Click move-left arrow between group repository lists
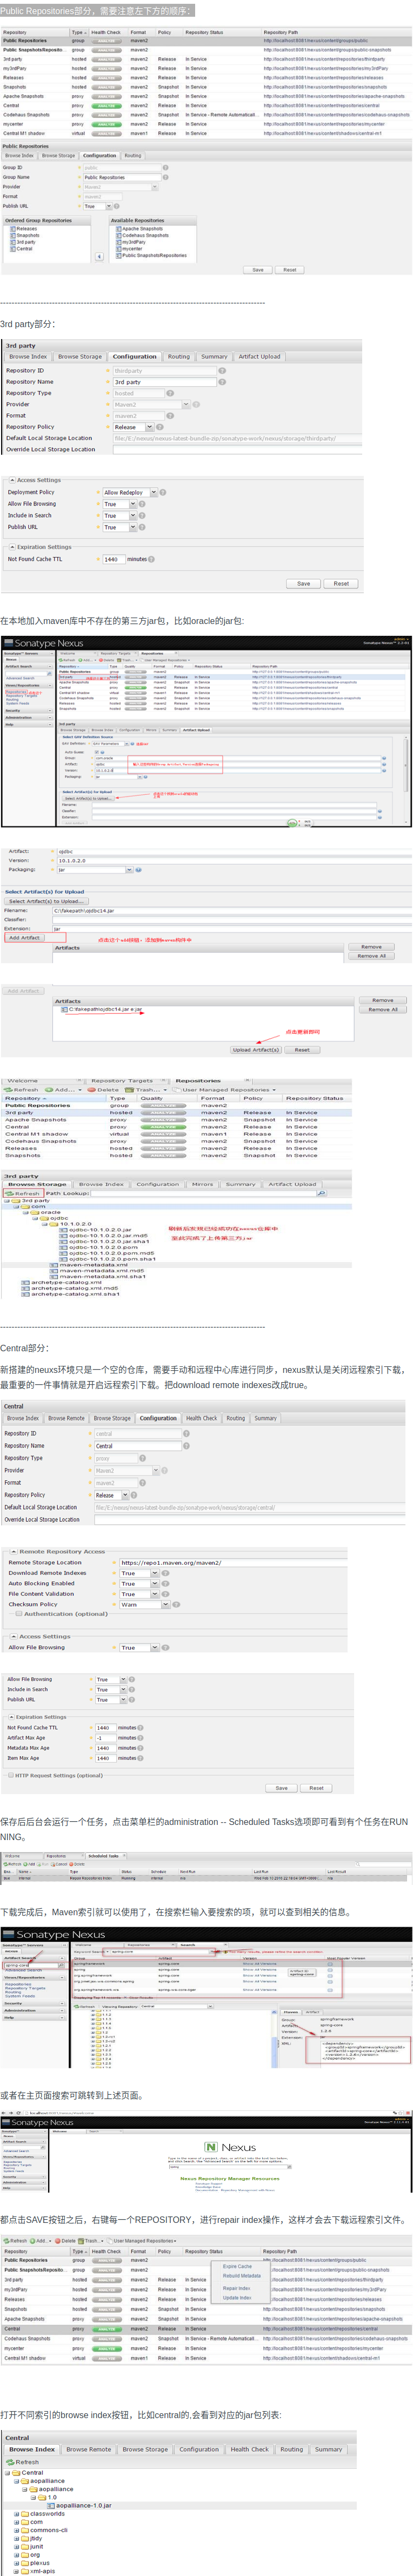Screen dimensions: 413x2576 (x=99, y=256)
